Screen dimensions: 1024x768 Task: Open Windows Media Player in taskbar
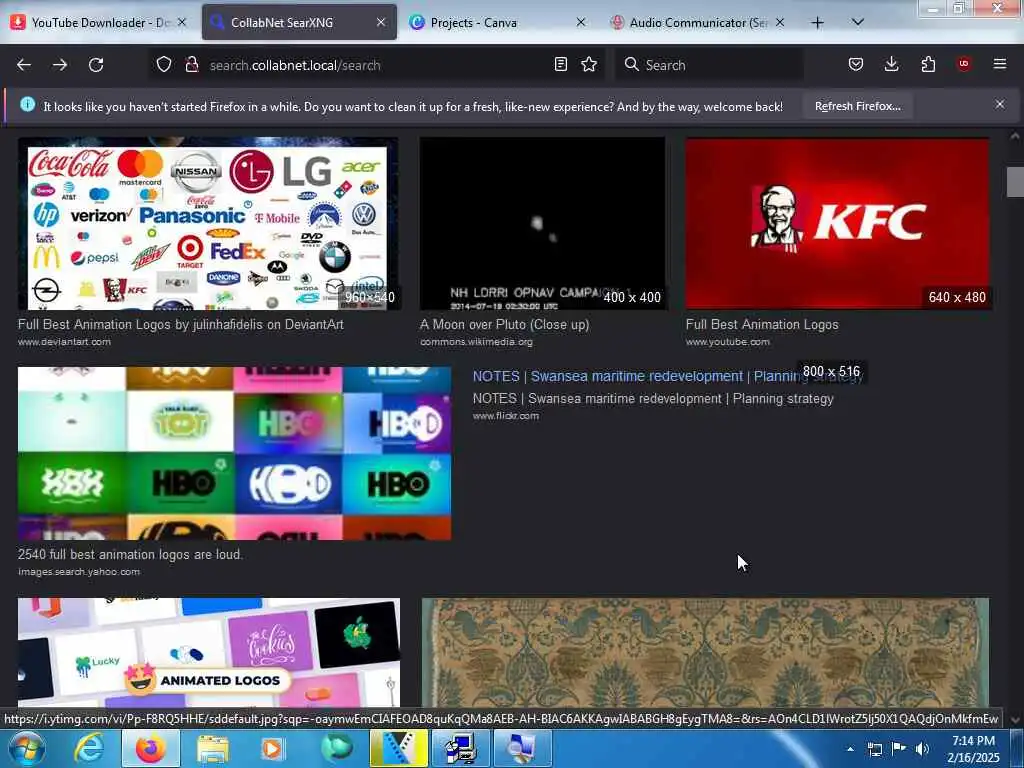273,748
